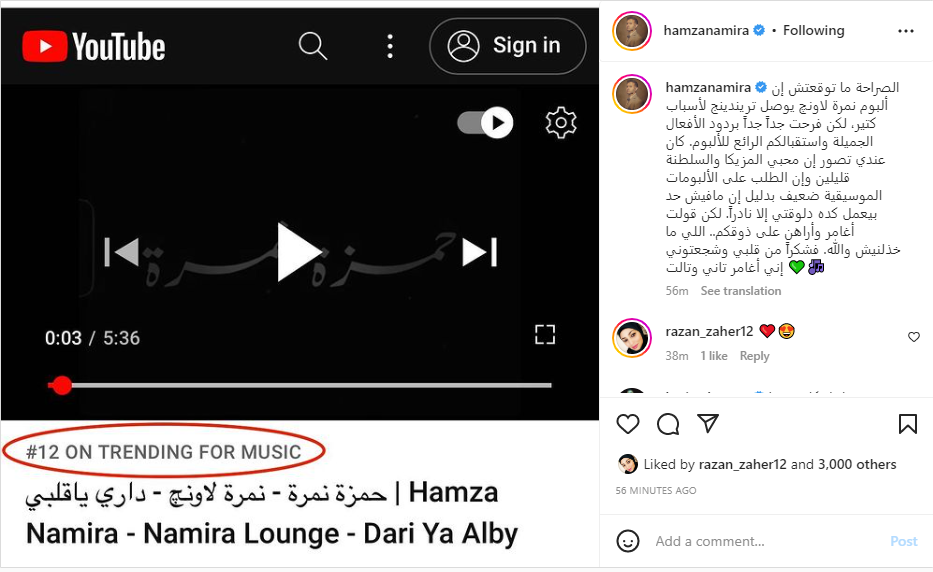This screenshot has height=572, width=933.
Task: Open the YouTube search magnifier icon
Action: coord(313,46)
